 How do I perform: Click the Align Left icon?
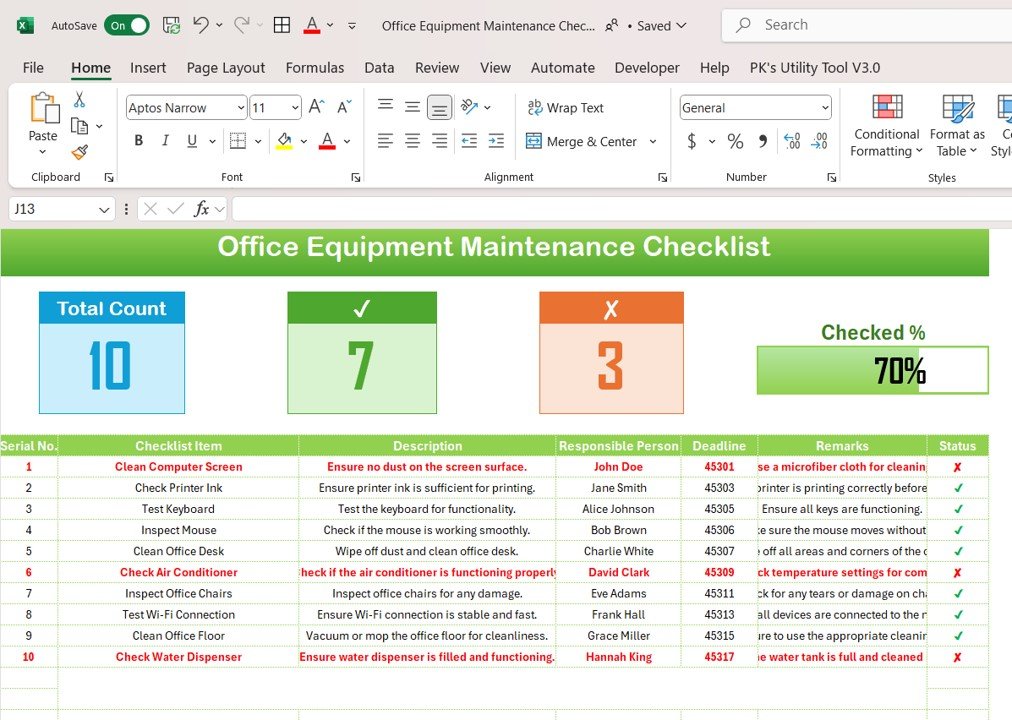(x=385, y=141)
